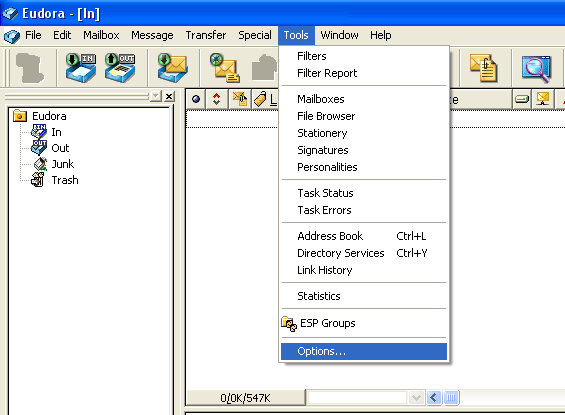Click the Eudora title bar app icon
Viewport: 565px width, 415px height.
[x=10, y=13]
